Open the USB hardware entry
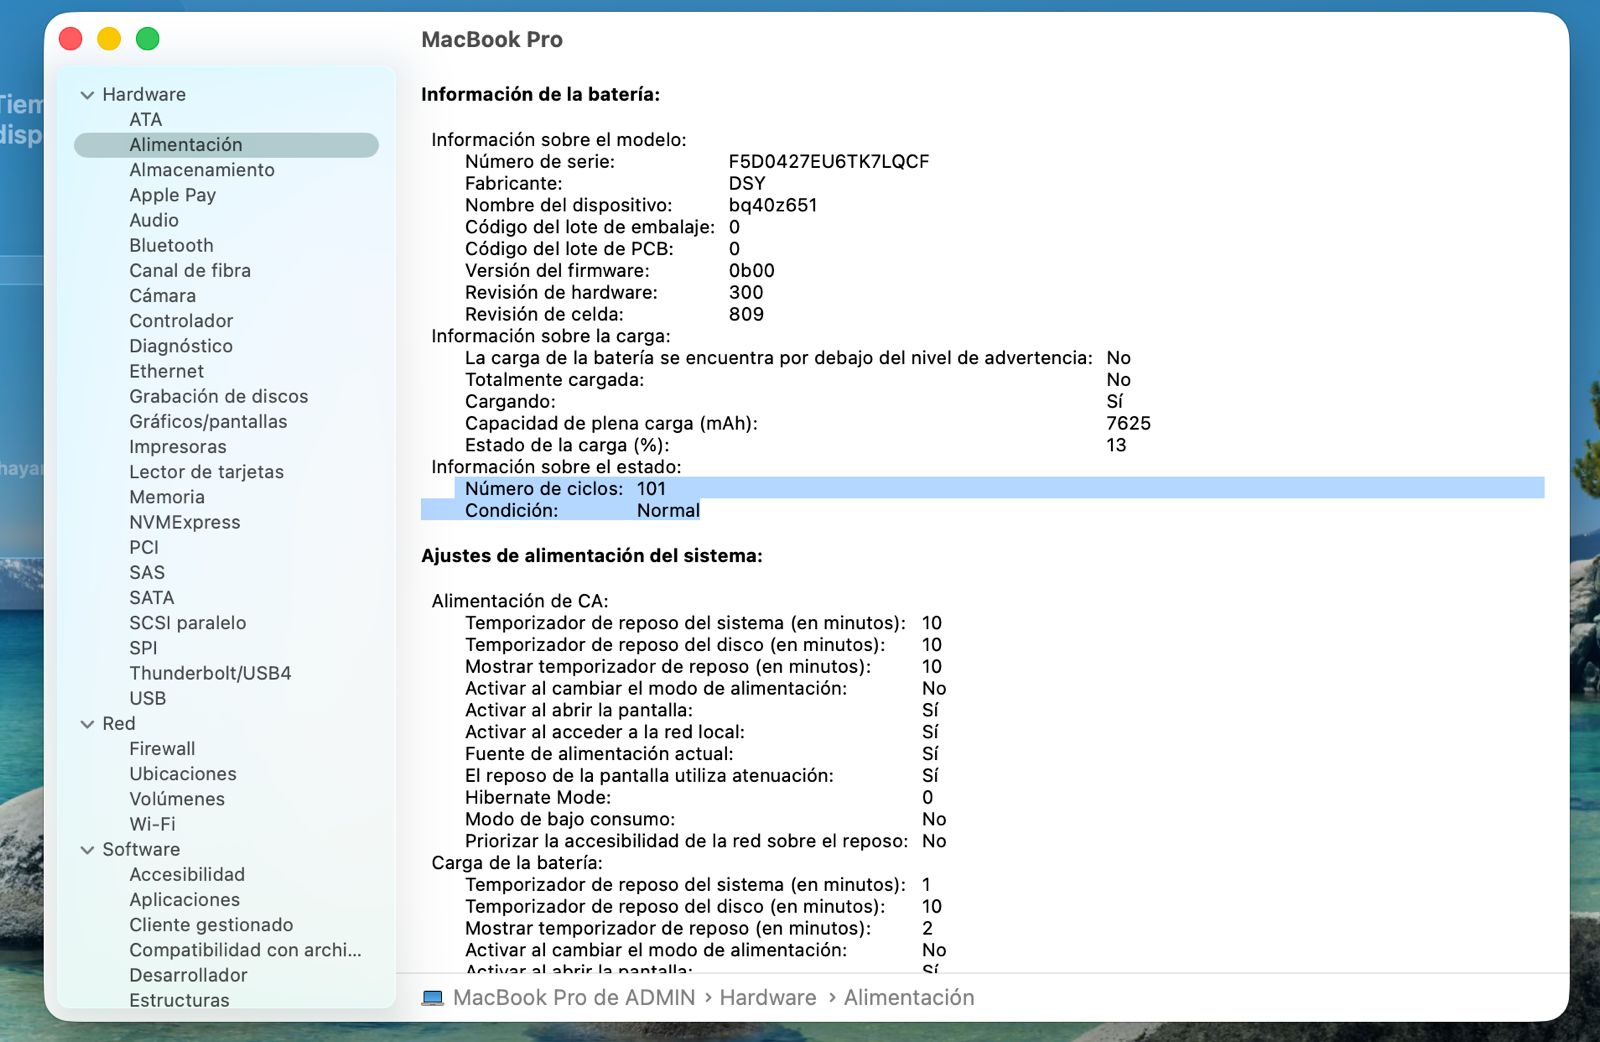1600x1042 pixels. coord(147,698)
